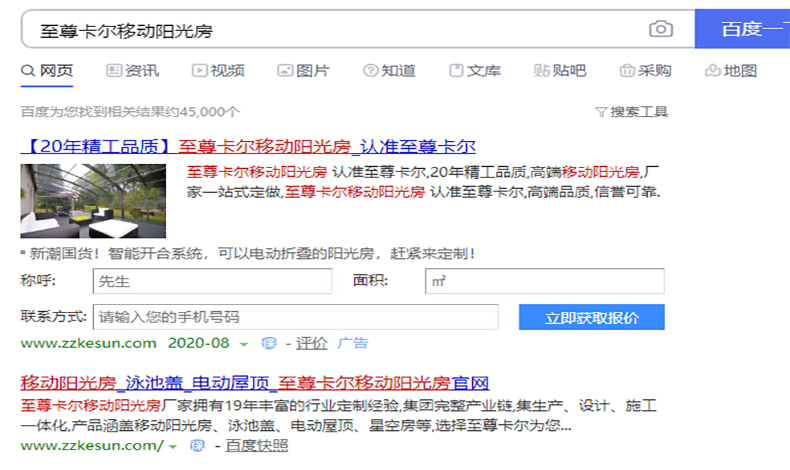
Task: Click the 搜索工具 funnel icon
Action: [601, 112]
